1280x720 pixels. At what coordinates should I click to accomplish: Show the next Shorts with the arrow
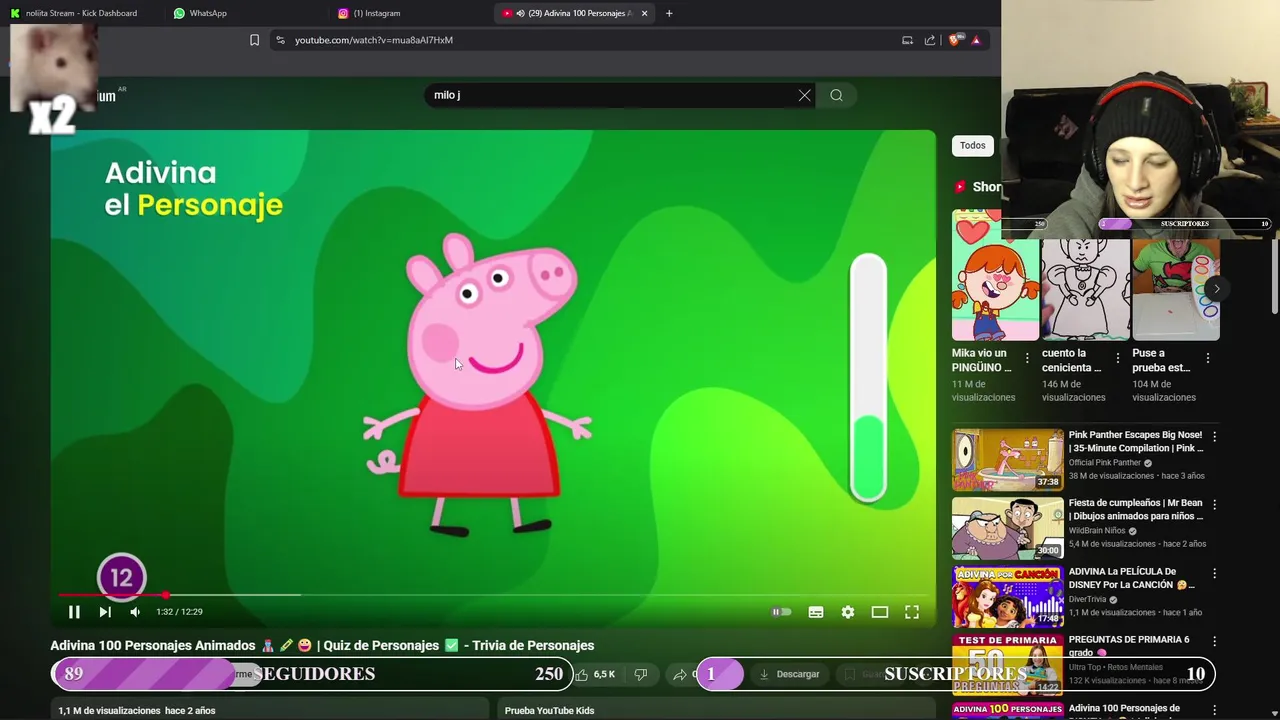1216,289
